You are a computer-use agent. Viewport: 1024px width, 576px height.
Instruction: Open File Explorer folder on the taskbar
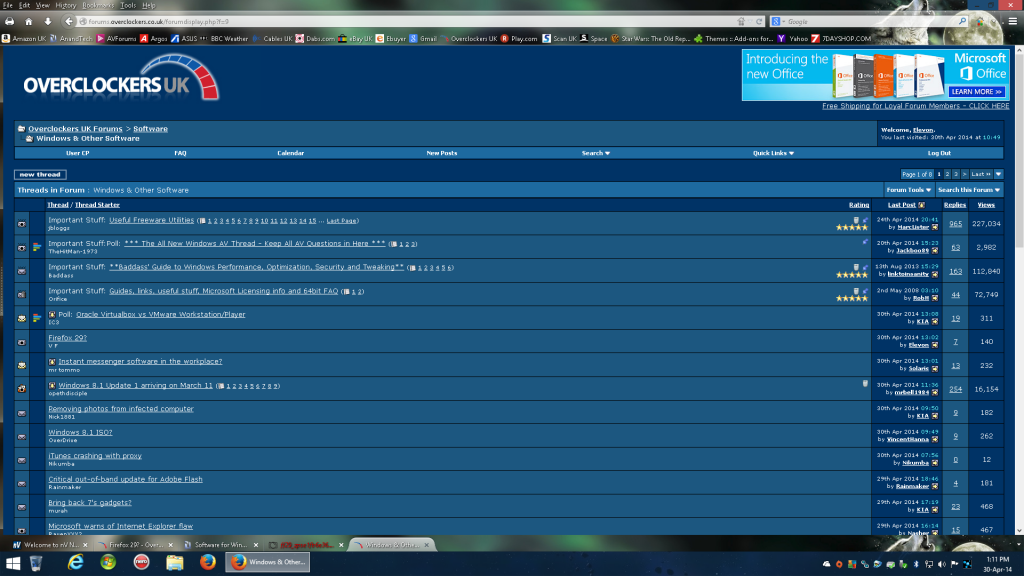[x=174, y=562]
